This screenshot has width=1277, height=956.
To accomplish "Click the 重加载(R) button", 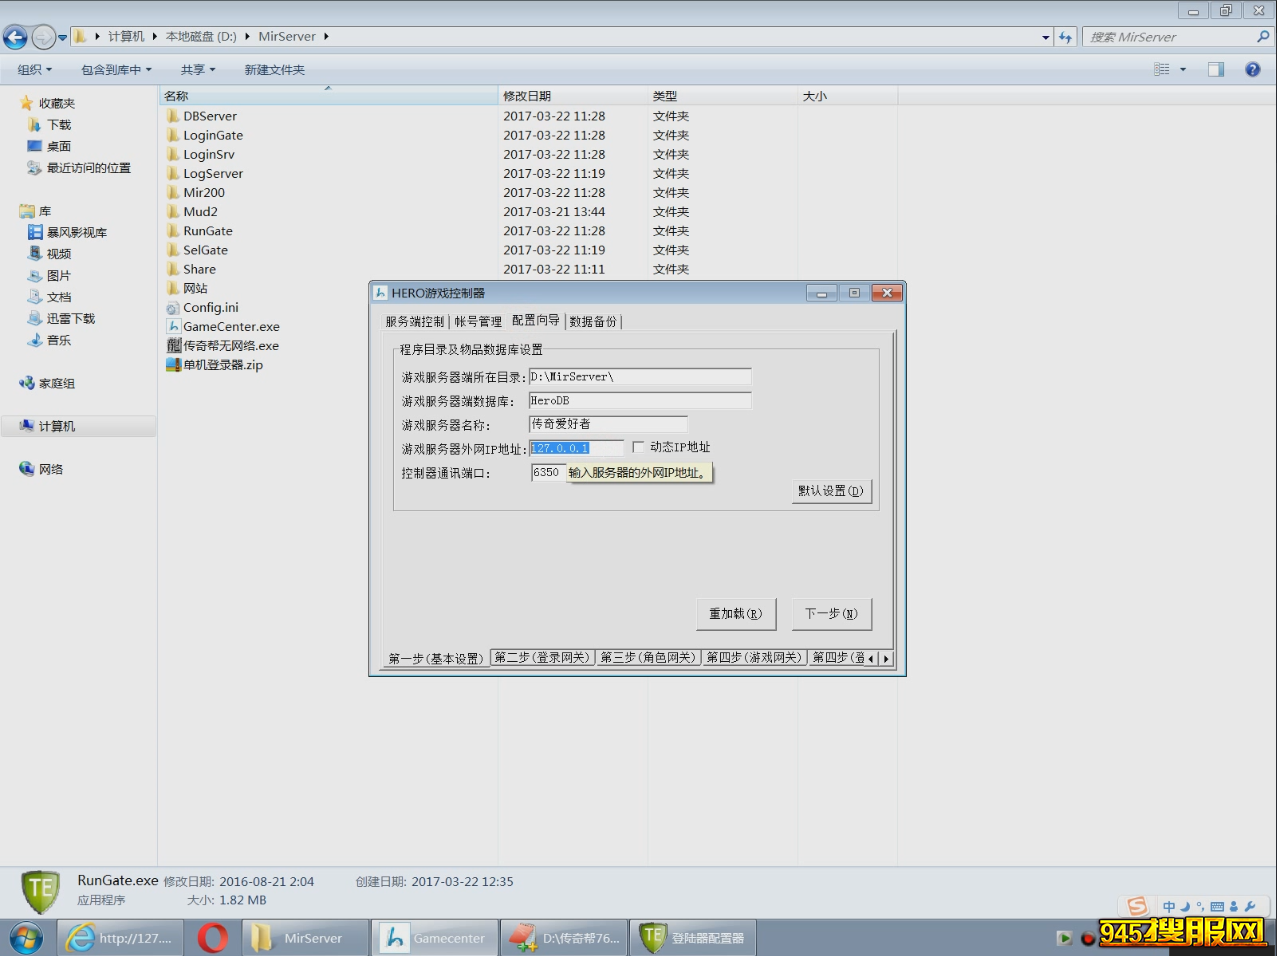I will [735, 614].
